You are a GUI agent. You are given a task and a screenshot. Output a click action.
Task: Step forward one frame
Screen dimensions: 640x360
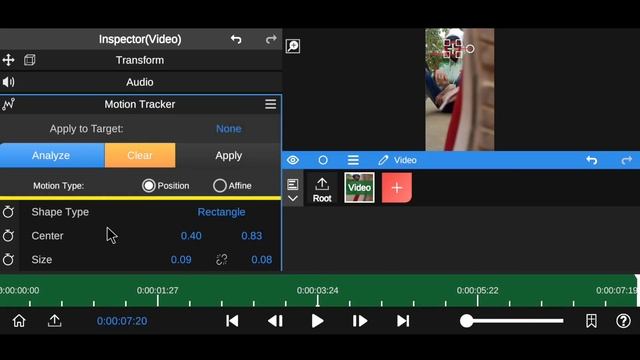pyautogui.click(x=360, y=321)
